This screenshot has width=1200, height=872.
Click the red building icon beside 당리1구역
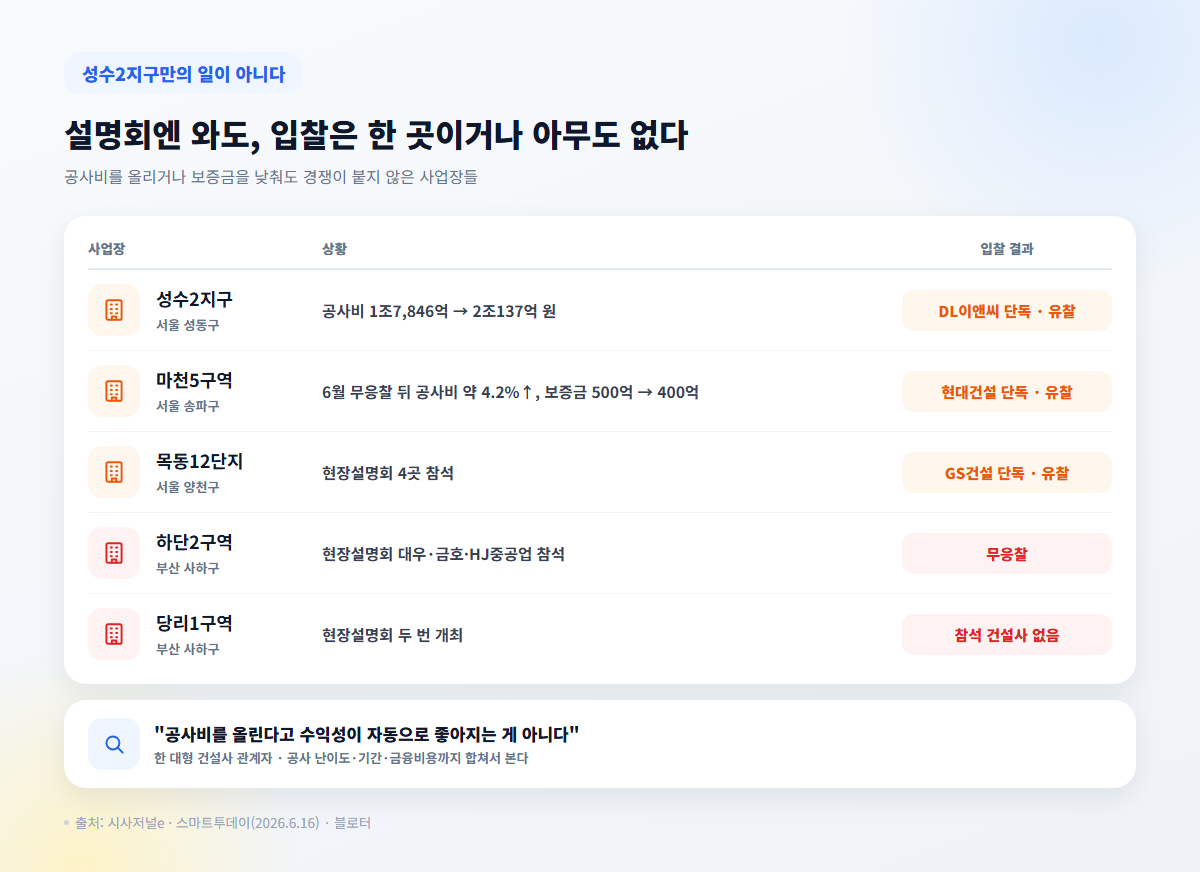(x=114, y=634)
